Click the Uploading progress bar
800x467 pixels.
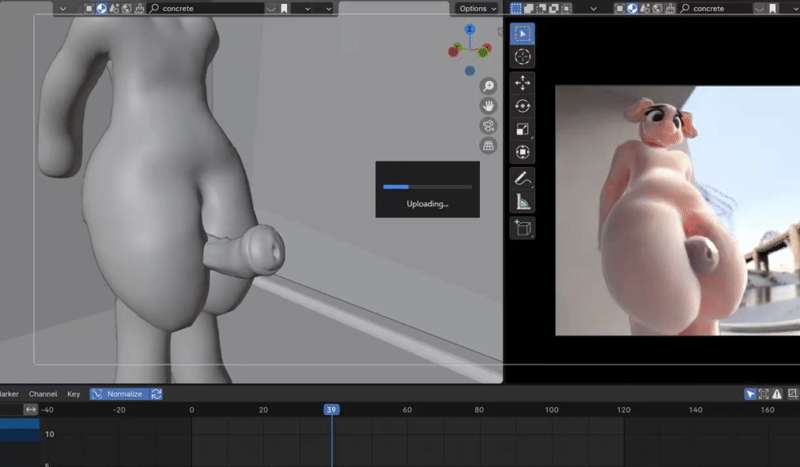tap(428, 187)
